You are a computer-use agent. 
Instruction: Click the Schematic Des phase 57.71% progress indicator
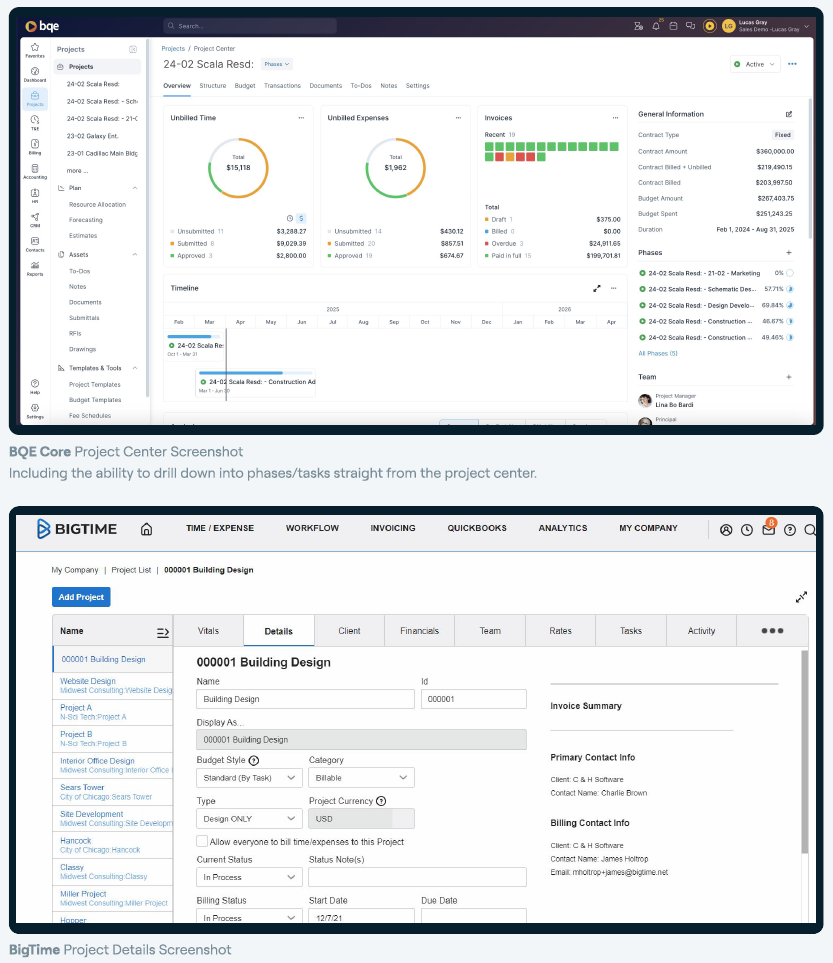point(790,289)
